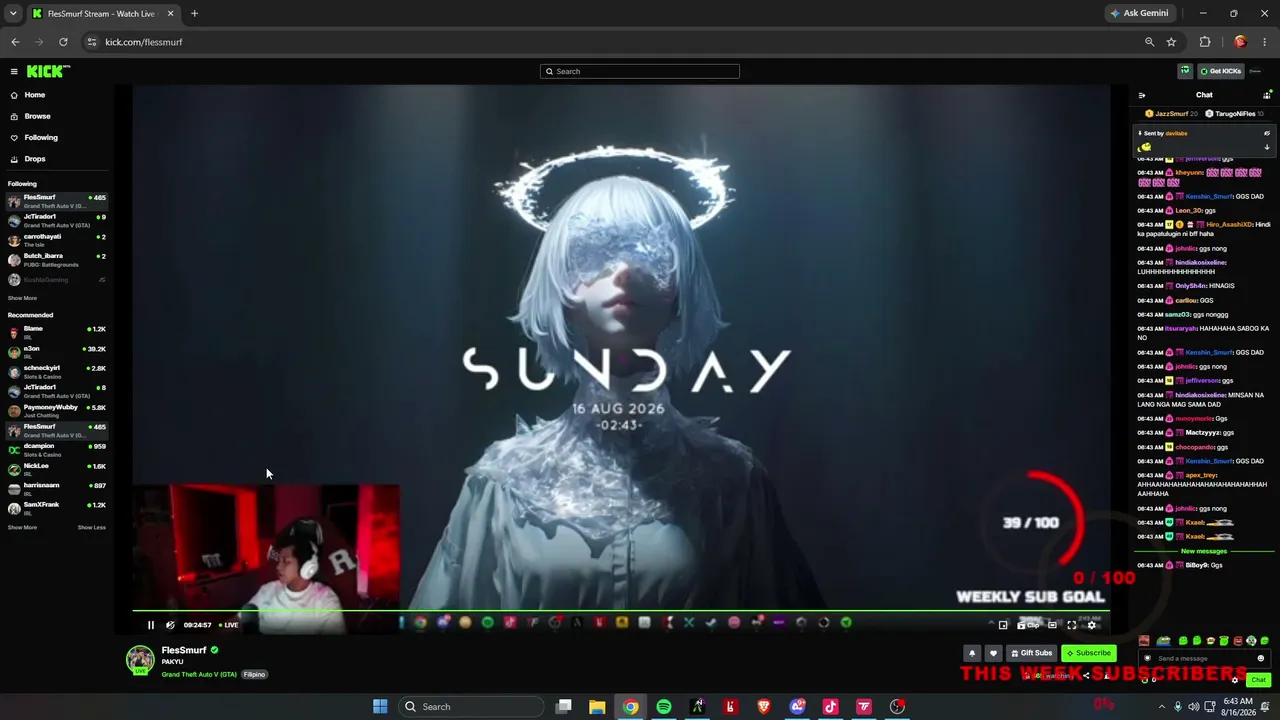Open JcTirador1 channel under Following
The width and height of the screenshot is (1280, 720).
tap(57, 221)
